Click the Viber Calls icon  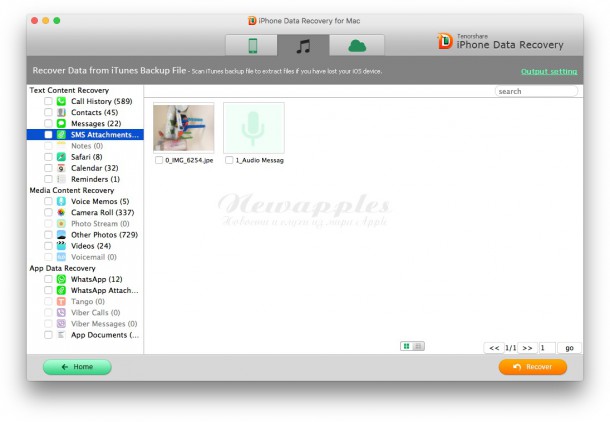(x=61, y=313)
